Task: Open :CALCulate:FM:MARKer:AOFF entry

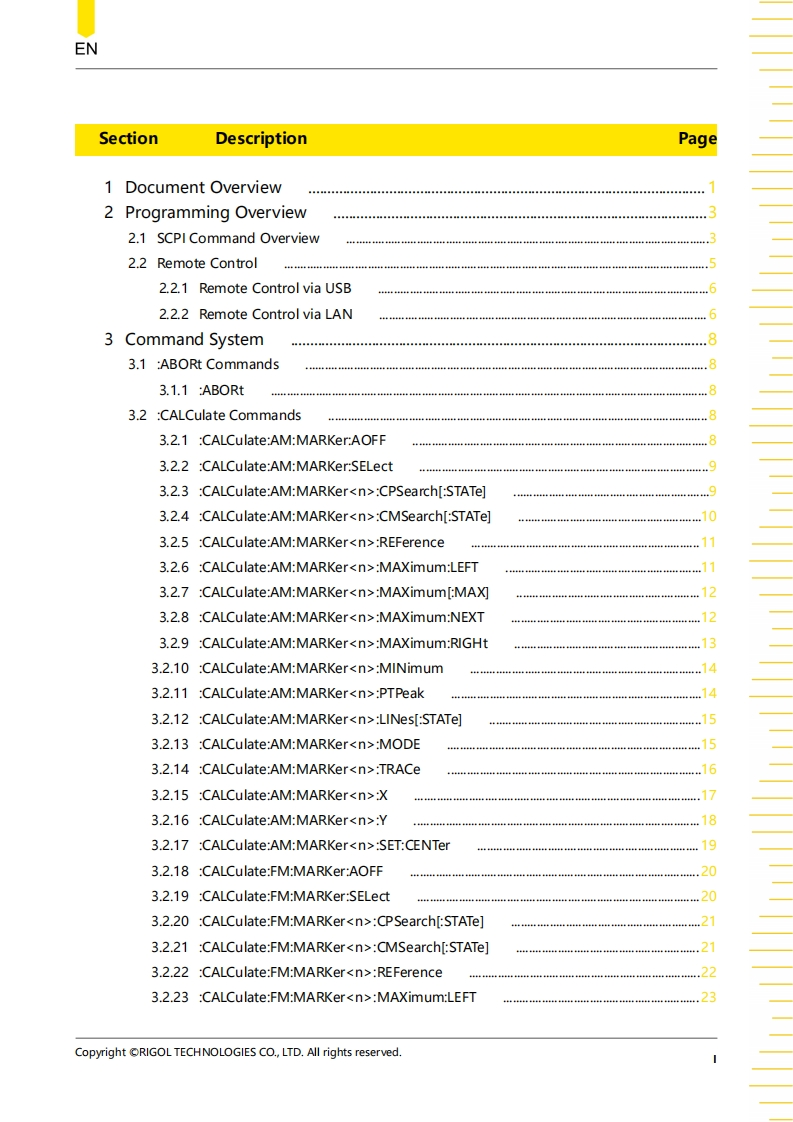Action: pos(291,871)
